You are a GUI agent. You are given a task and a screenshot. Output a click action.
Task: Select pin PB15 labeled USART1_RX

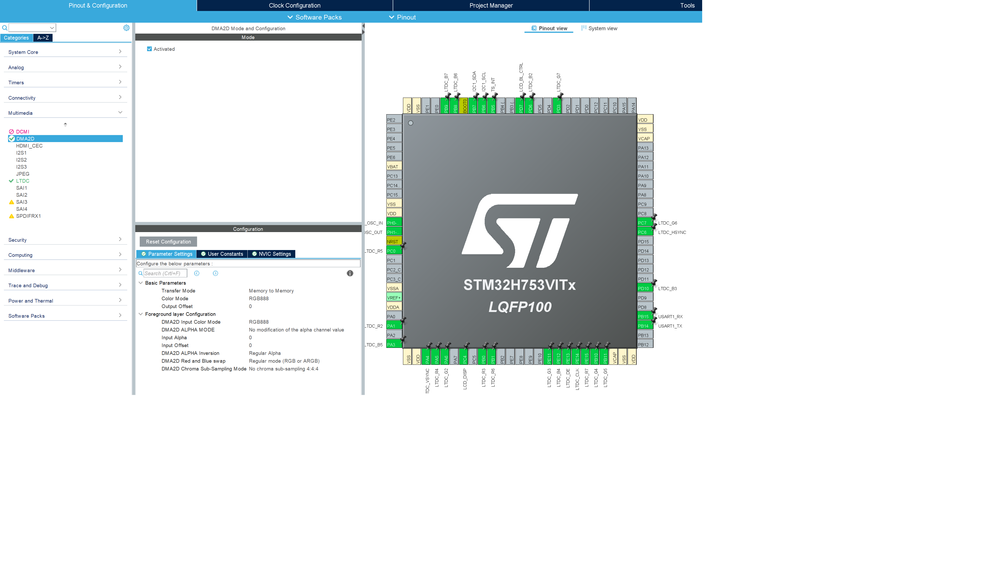click(645, 317)
